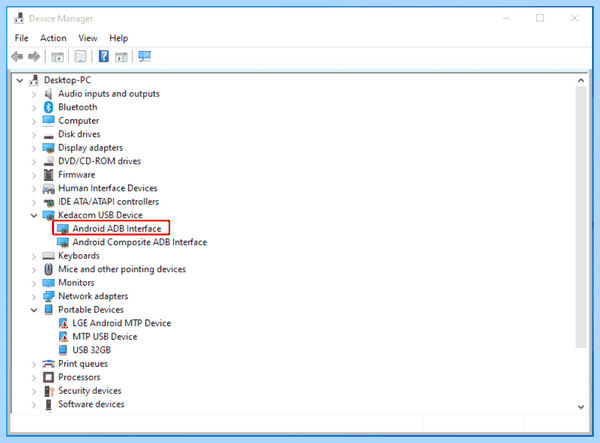
Task: Open the View menu
Action: coord(88,38)
